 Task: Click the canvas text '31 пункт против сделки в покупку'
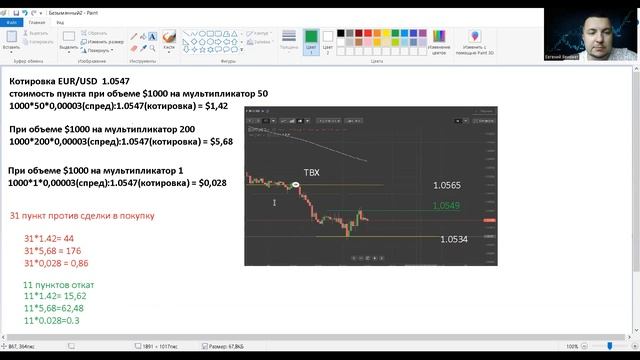(x=82, y=216)
